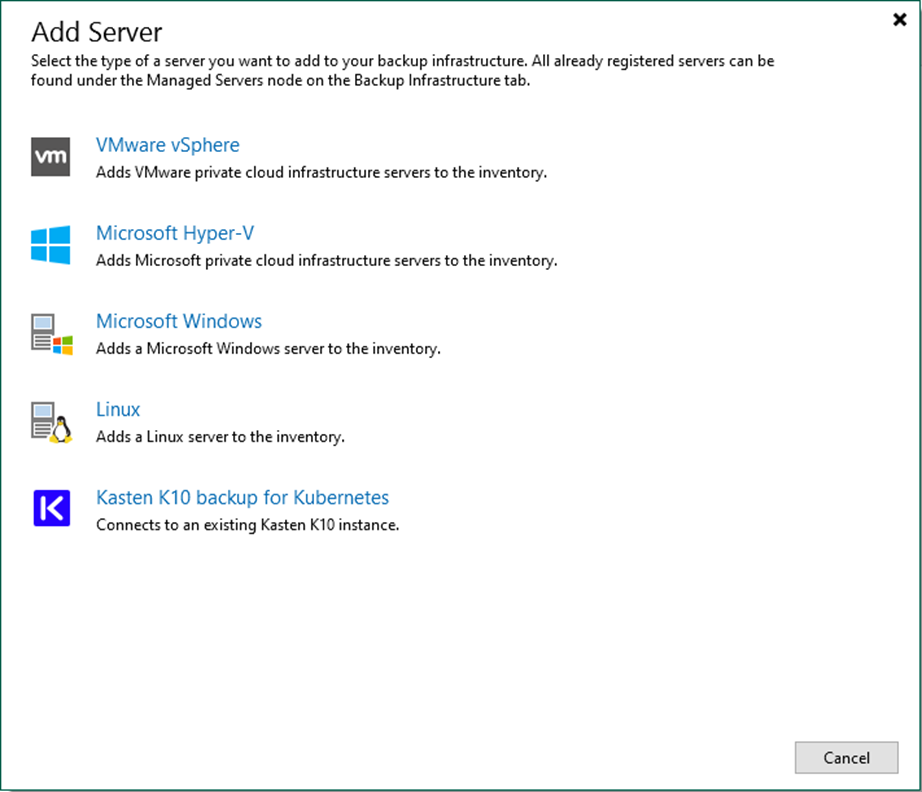Select Kasten K10 backup for Kubernetes
Screen dimensions: 922x792
coord(242,497)
